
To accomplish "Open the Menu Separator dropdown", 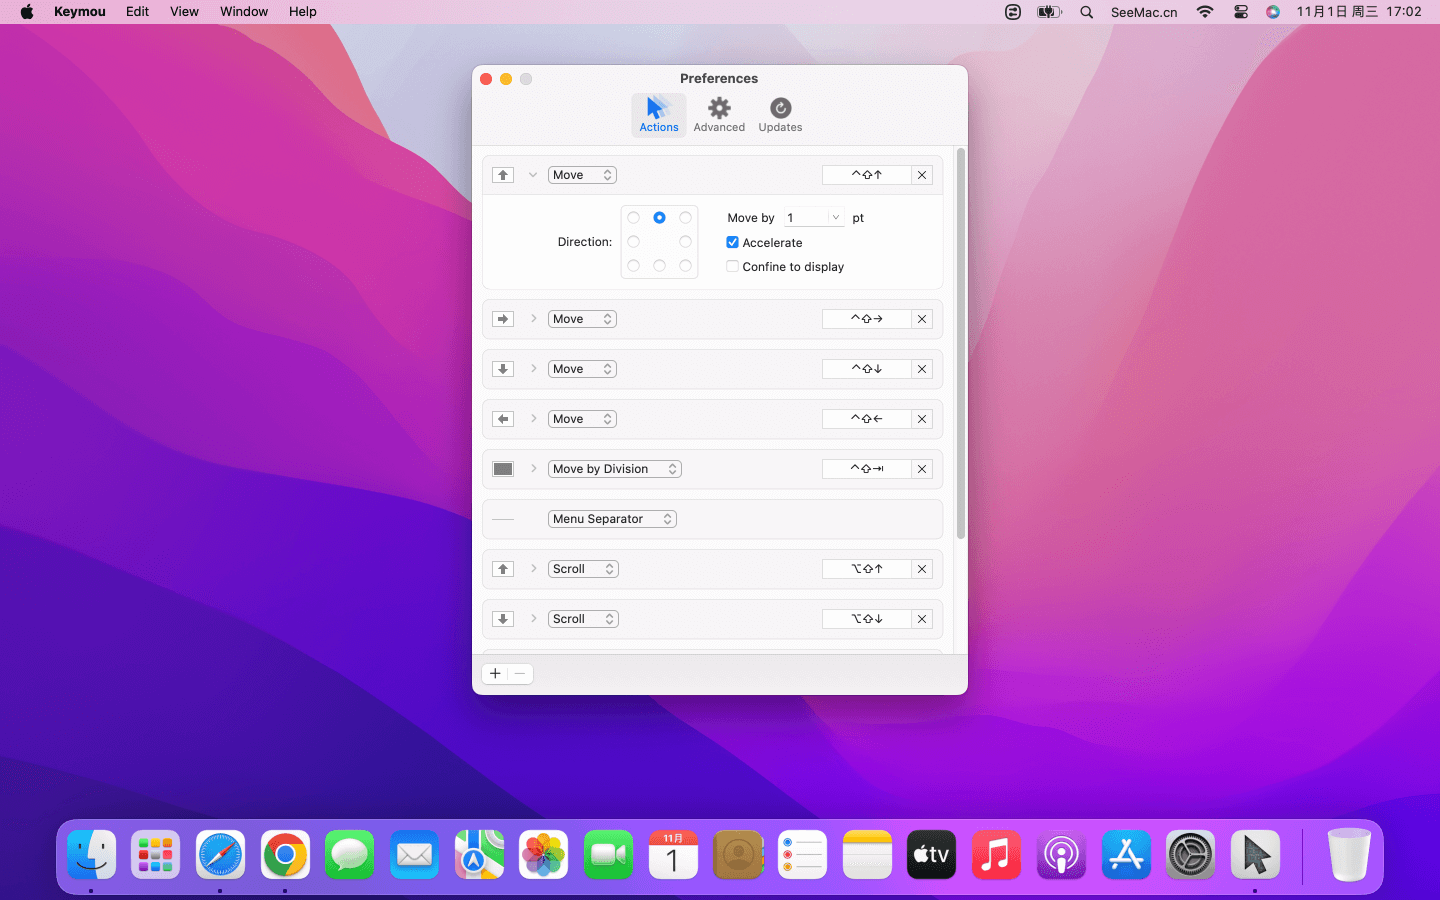I will pyautogui.click(x=612, y=518).
